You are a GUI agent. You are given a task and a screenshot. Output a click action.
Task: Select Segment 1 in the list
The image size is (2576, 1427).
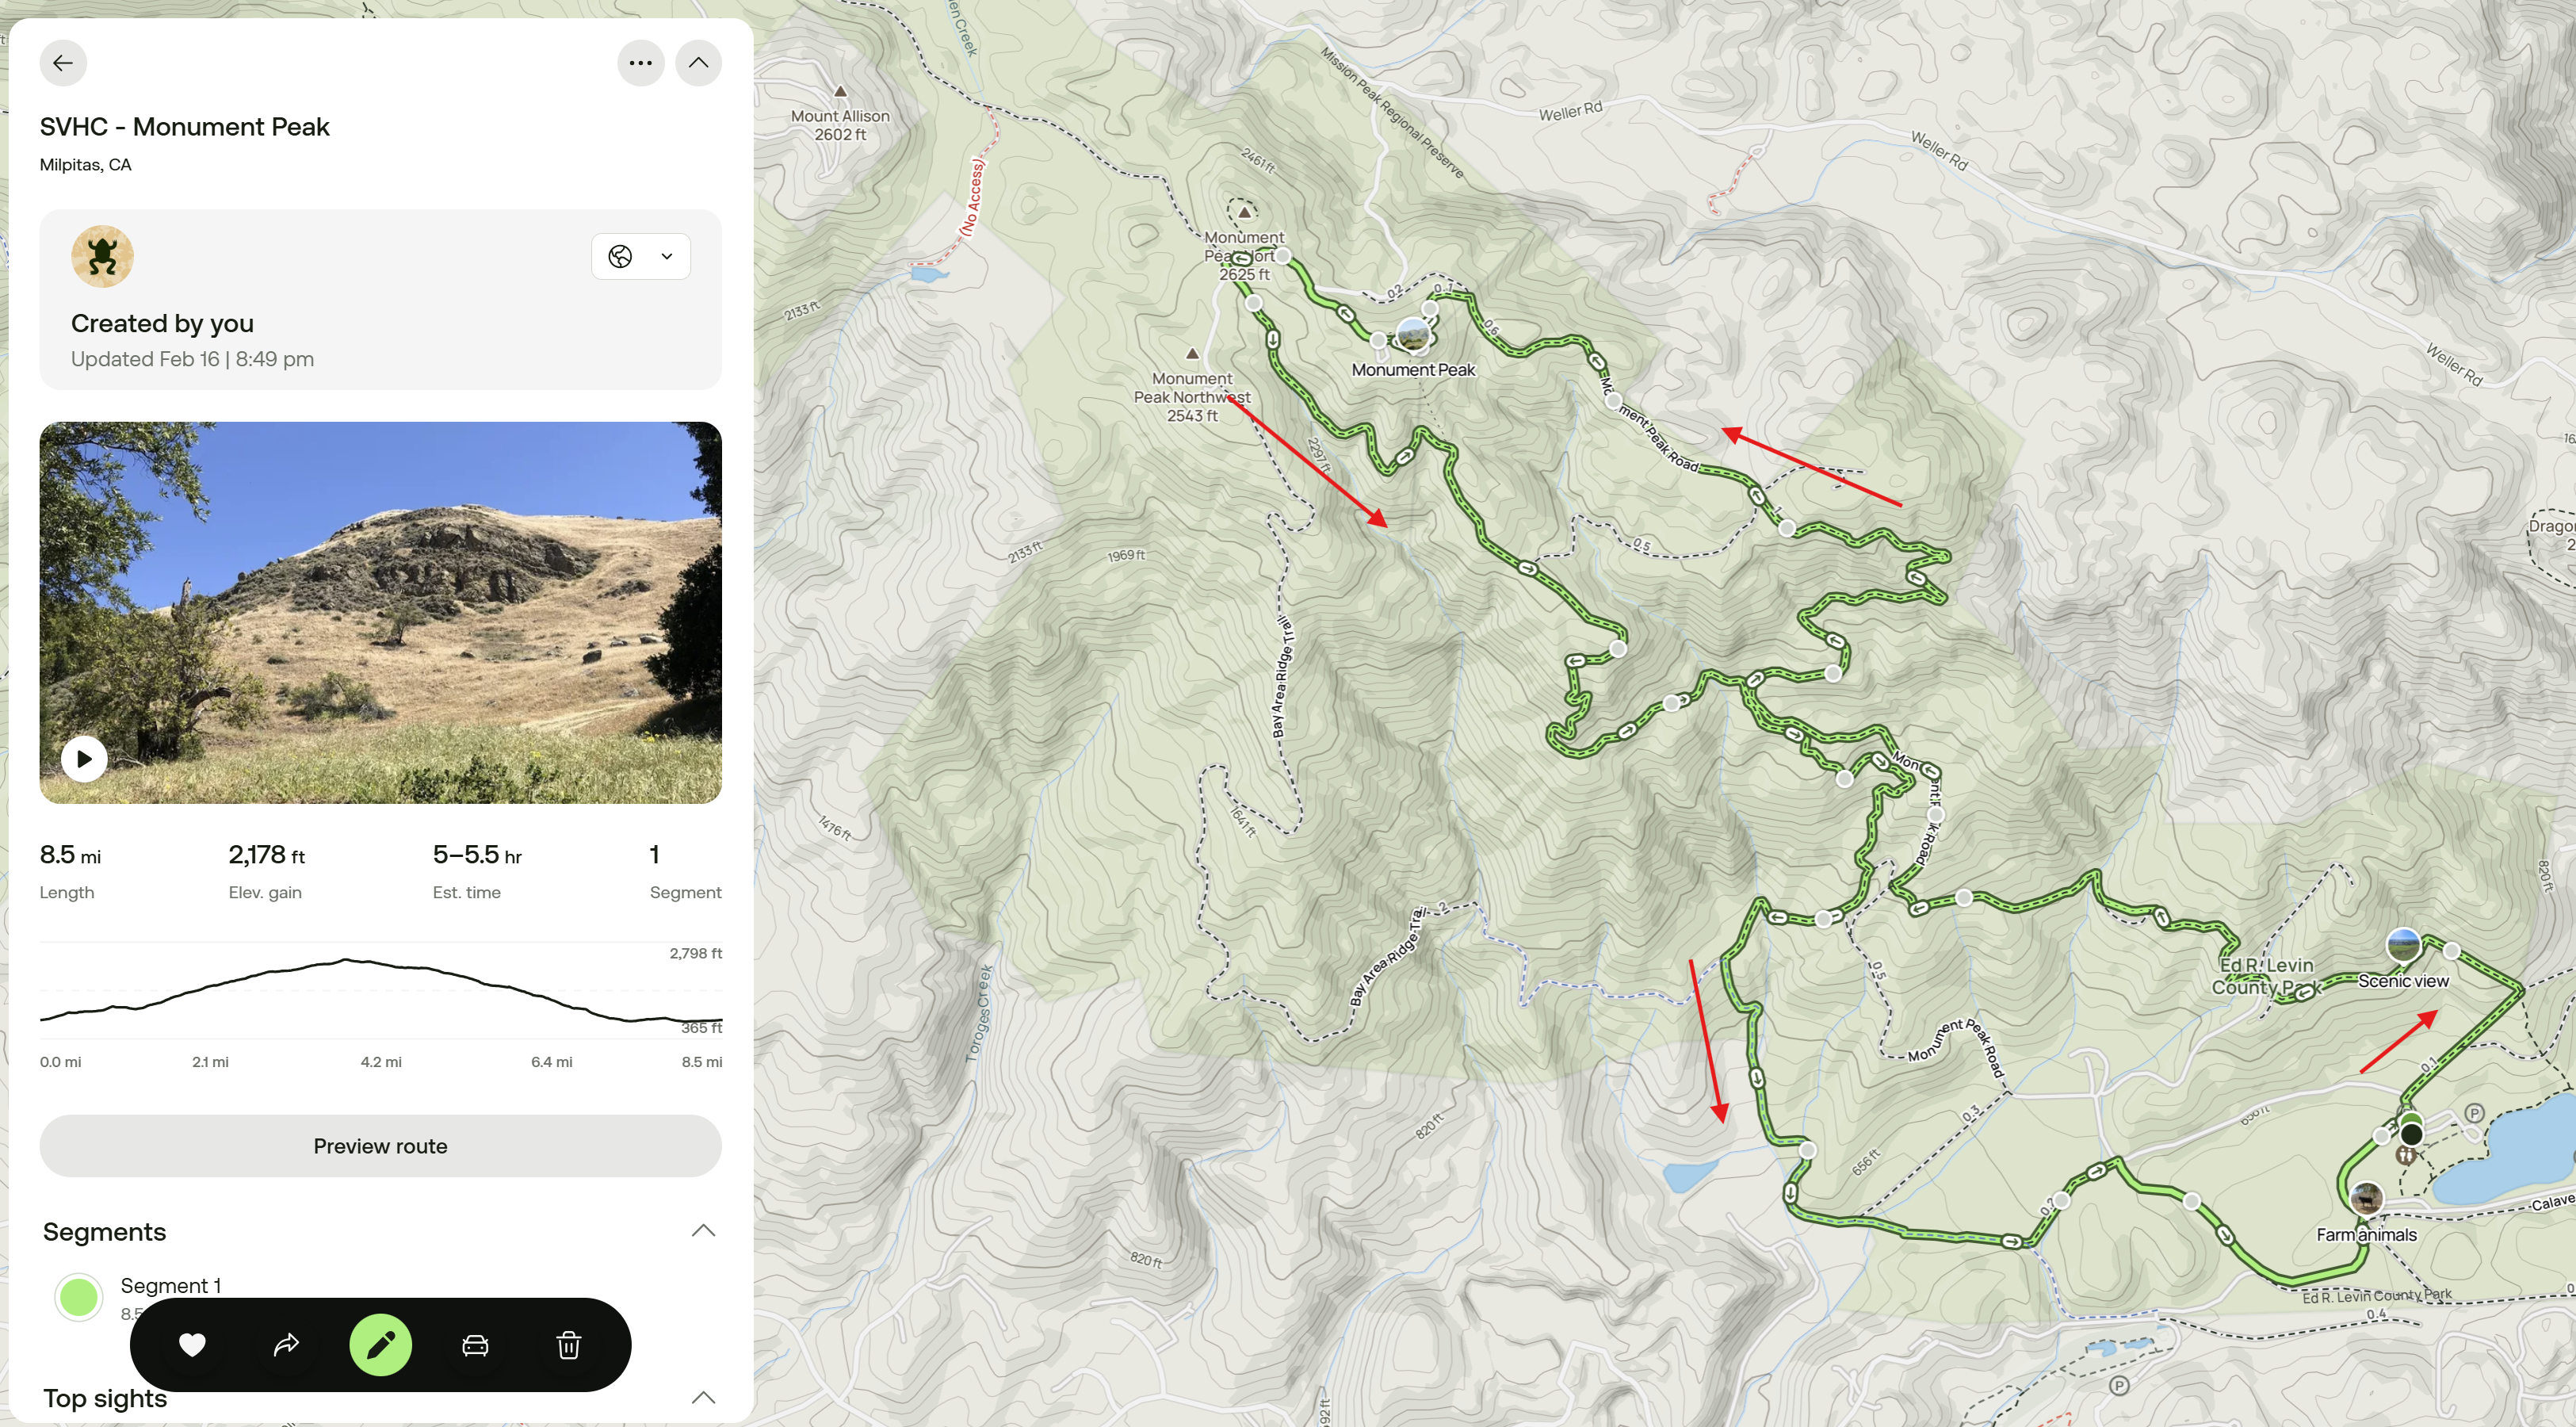pos(171,1285)
